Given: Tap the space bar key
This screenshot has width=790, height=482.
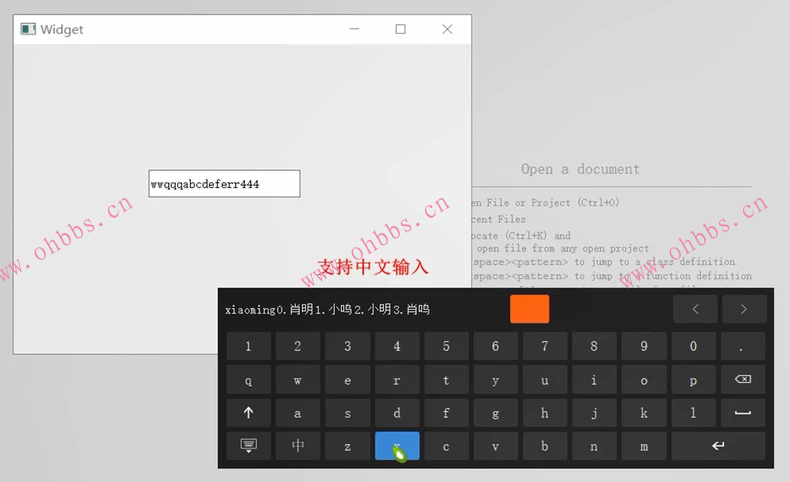Looking at the screenshot, I should 743,413.
